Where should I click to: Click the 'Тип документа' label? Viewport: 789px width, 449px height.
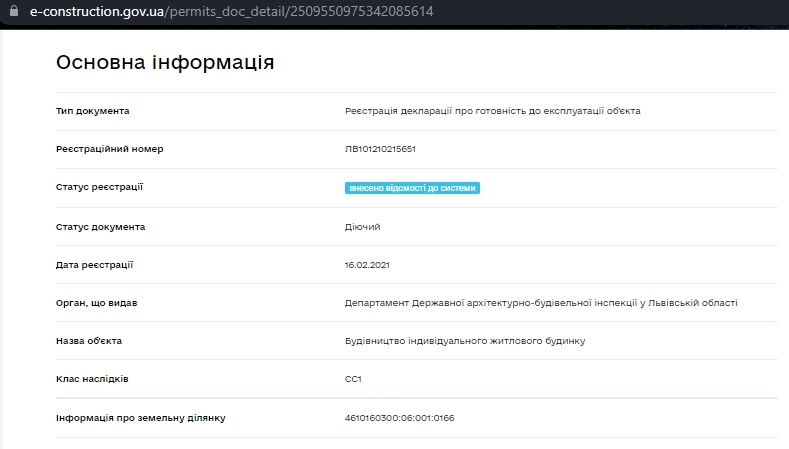[x=93, y=111]
